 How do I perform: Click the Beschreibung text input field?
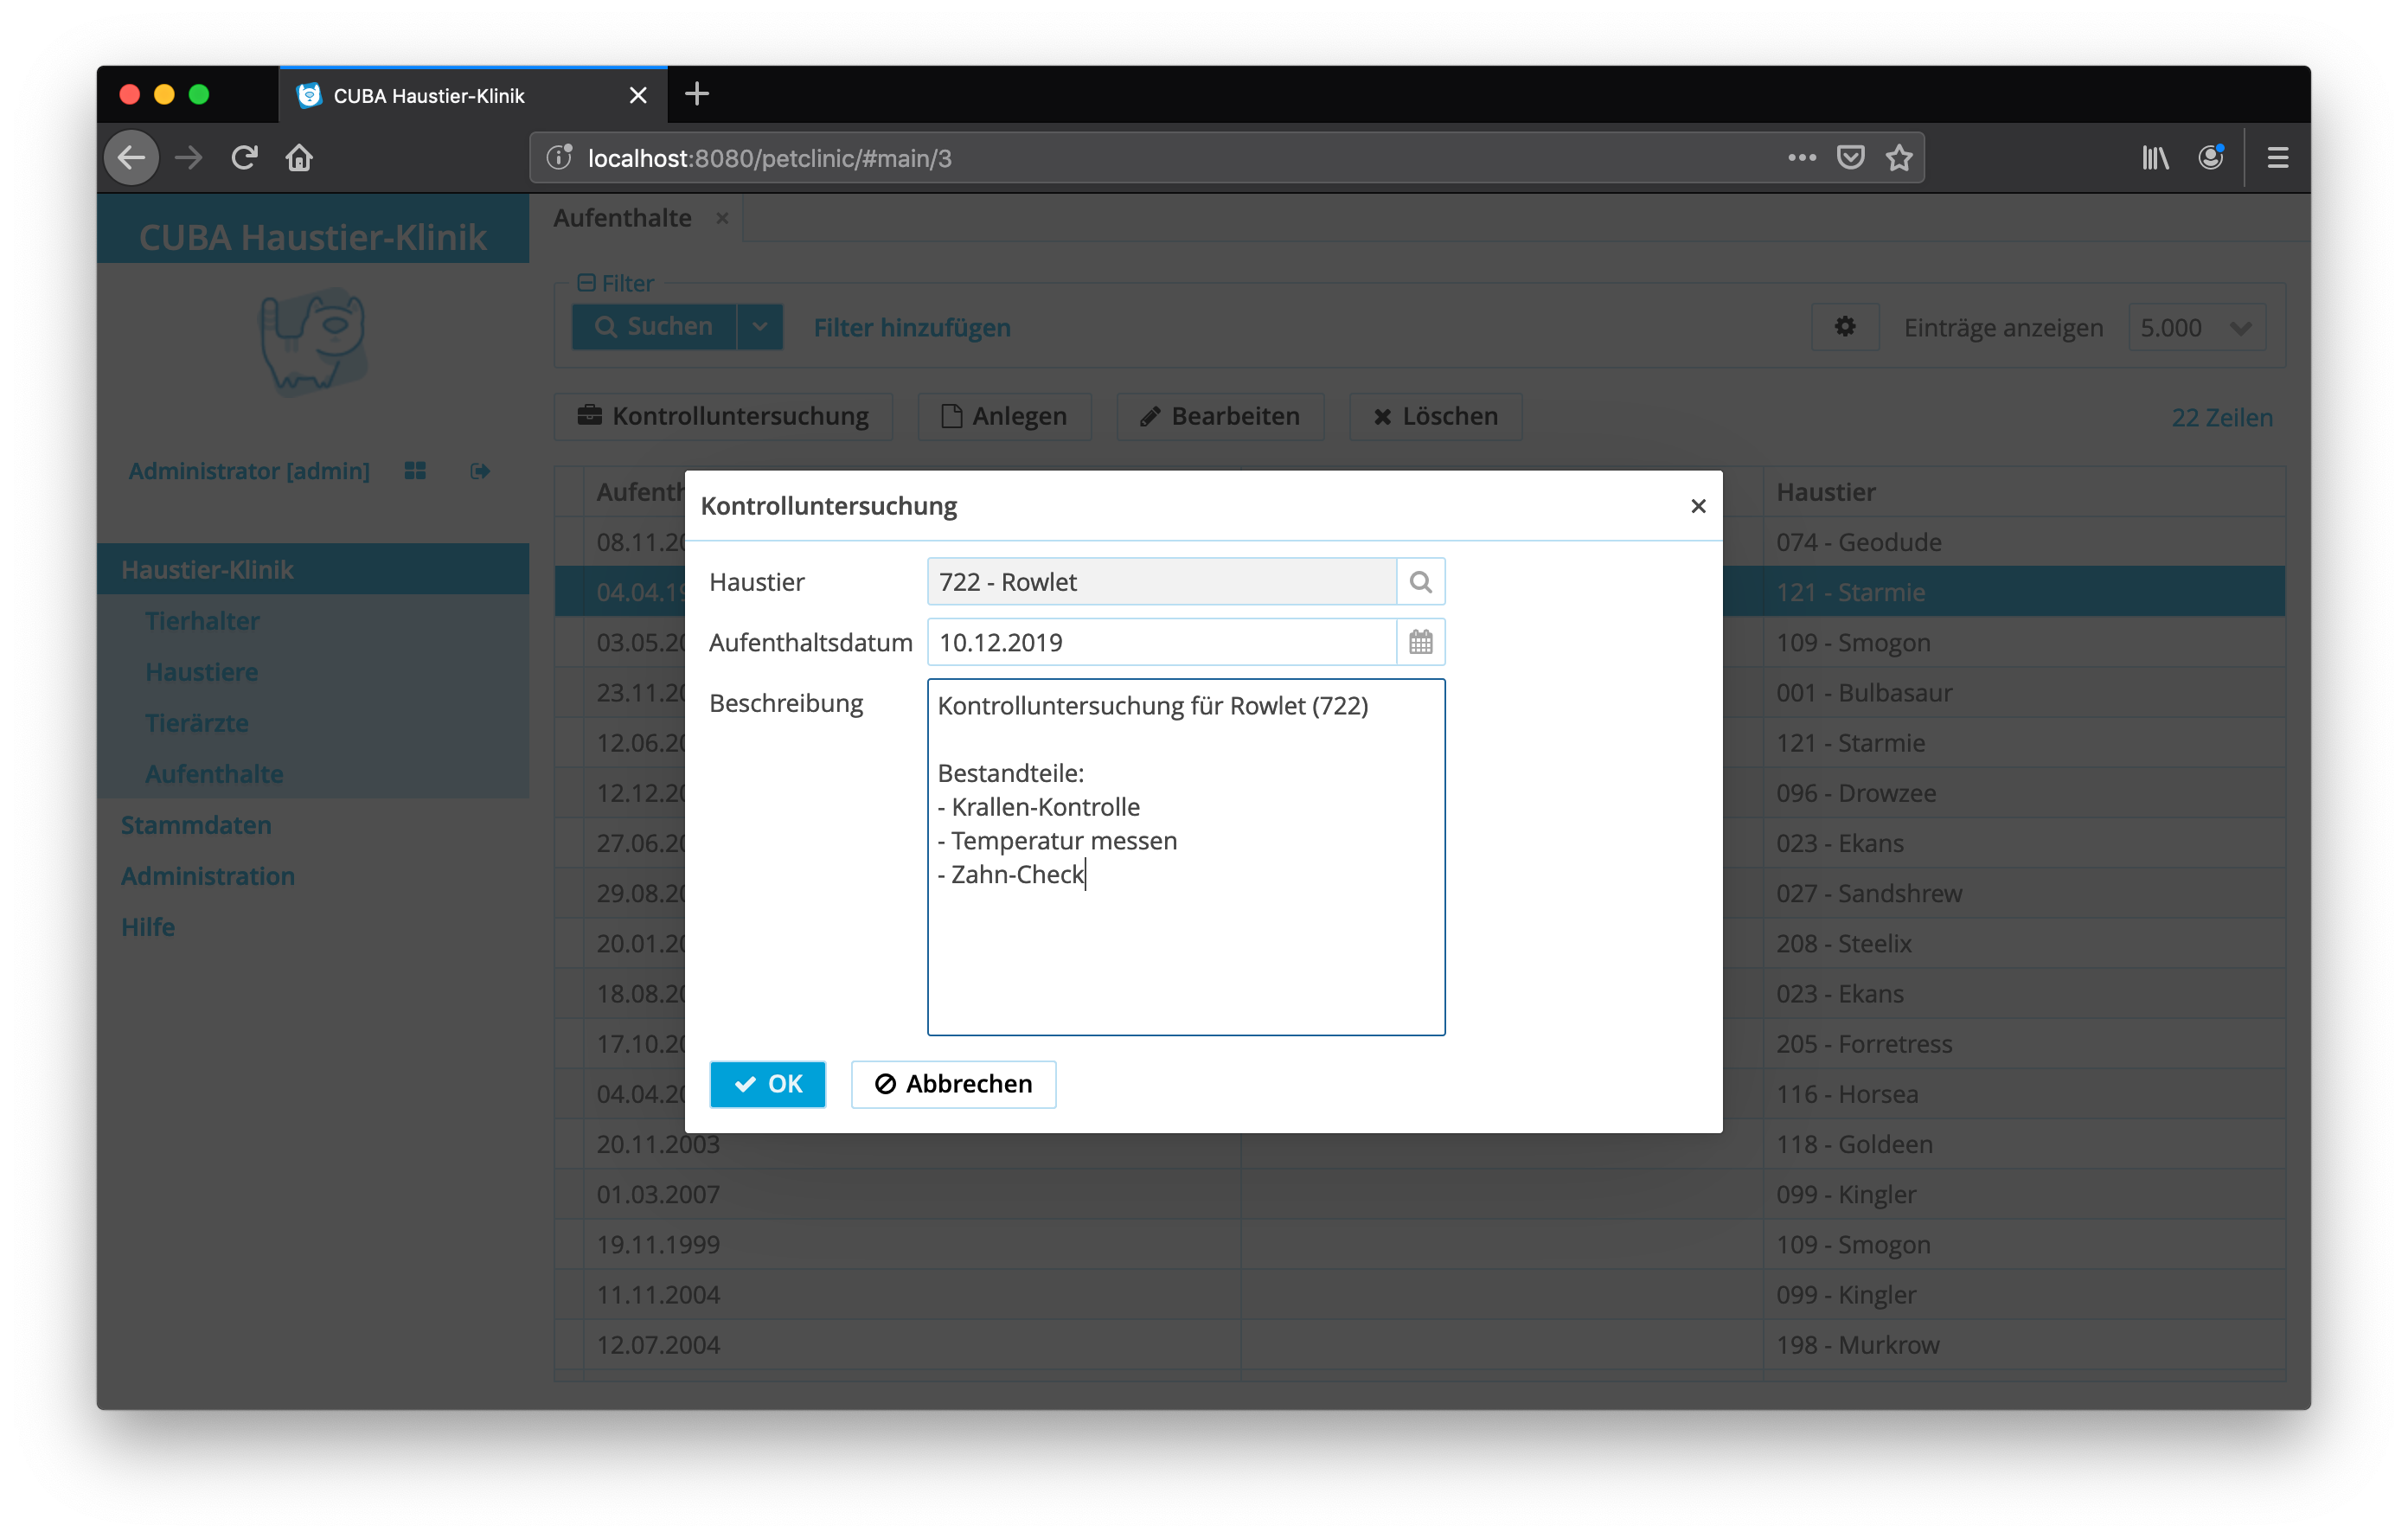point(1187,855)
